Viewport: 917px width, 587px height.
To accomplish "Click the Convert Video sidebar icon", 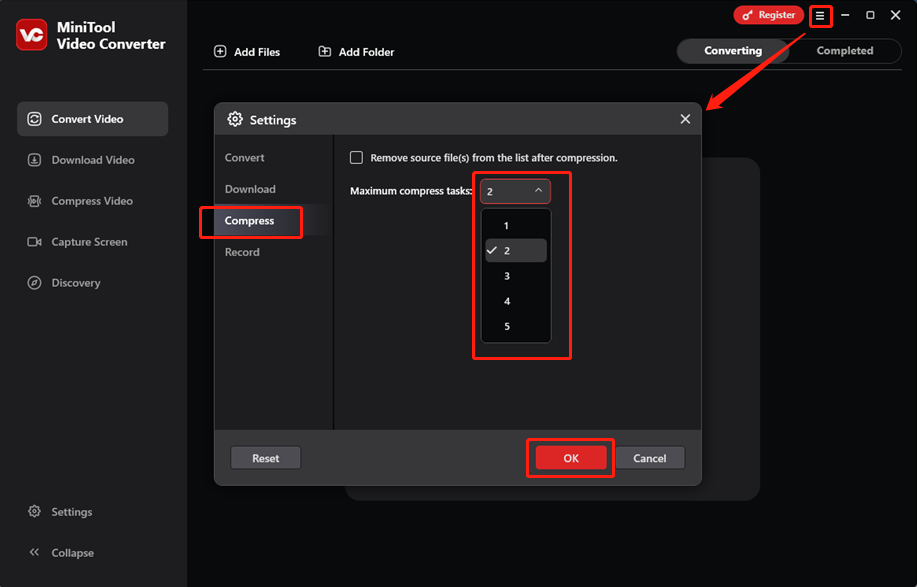I will pos(35,119).
